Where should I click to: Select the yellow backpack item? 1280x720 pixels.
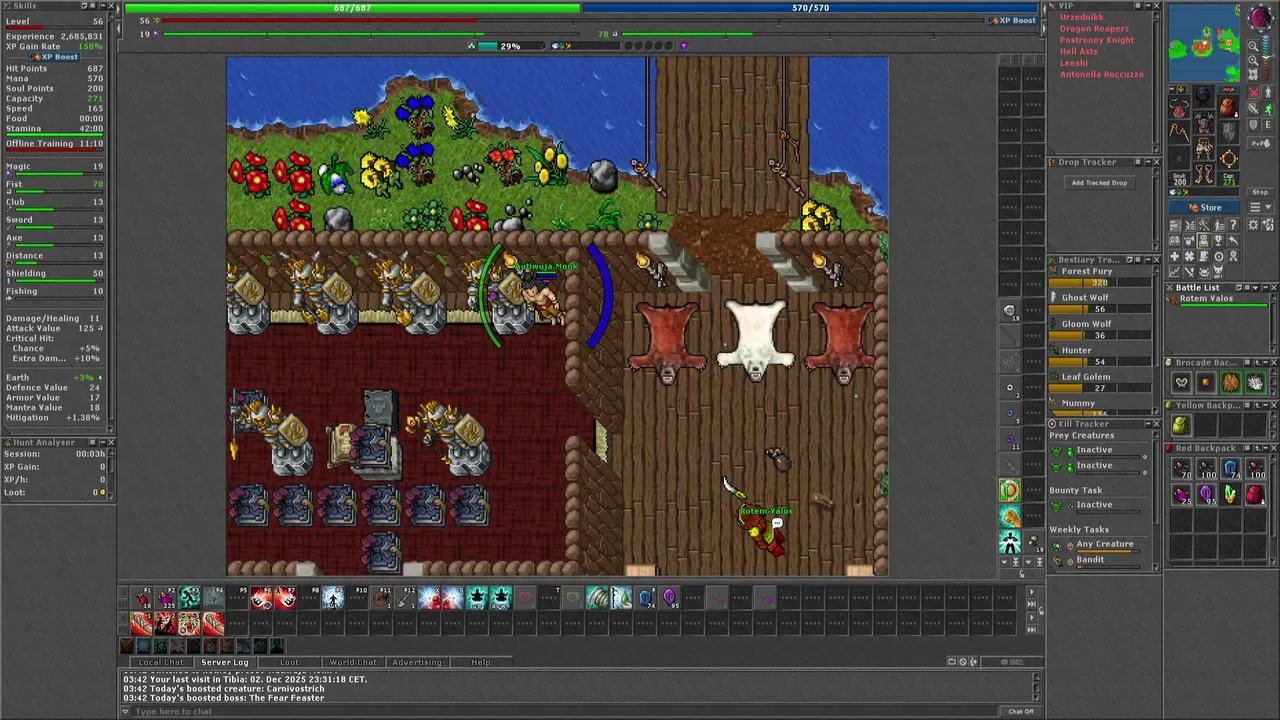click(x=1181, y=425)
